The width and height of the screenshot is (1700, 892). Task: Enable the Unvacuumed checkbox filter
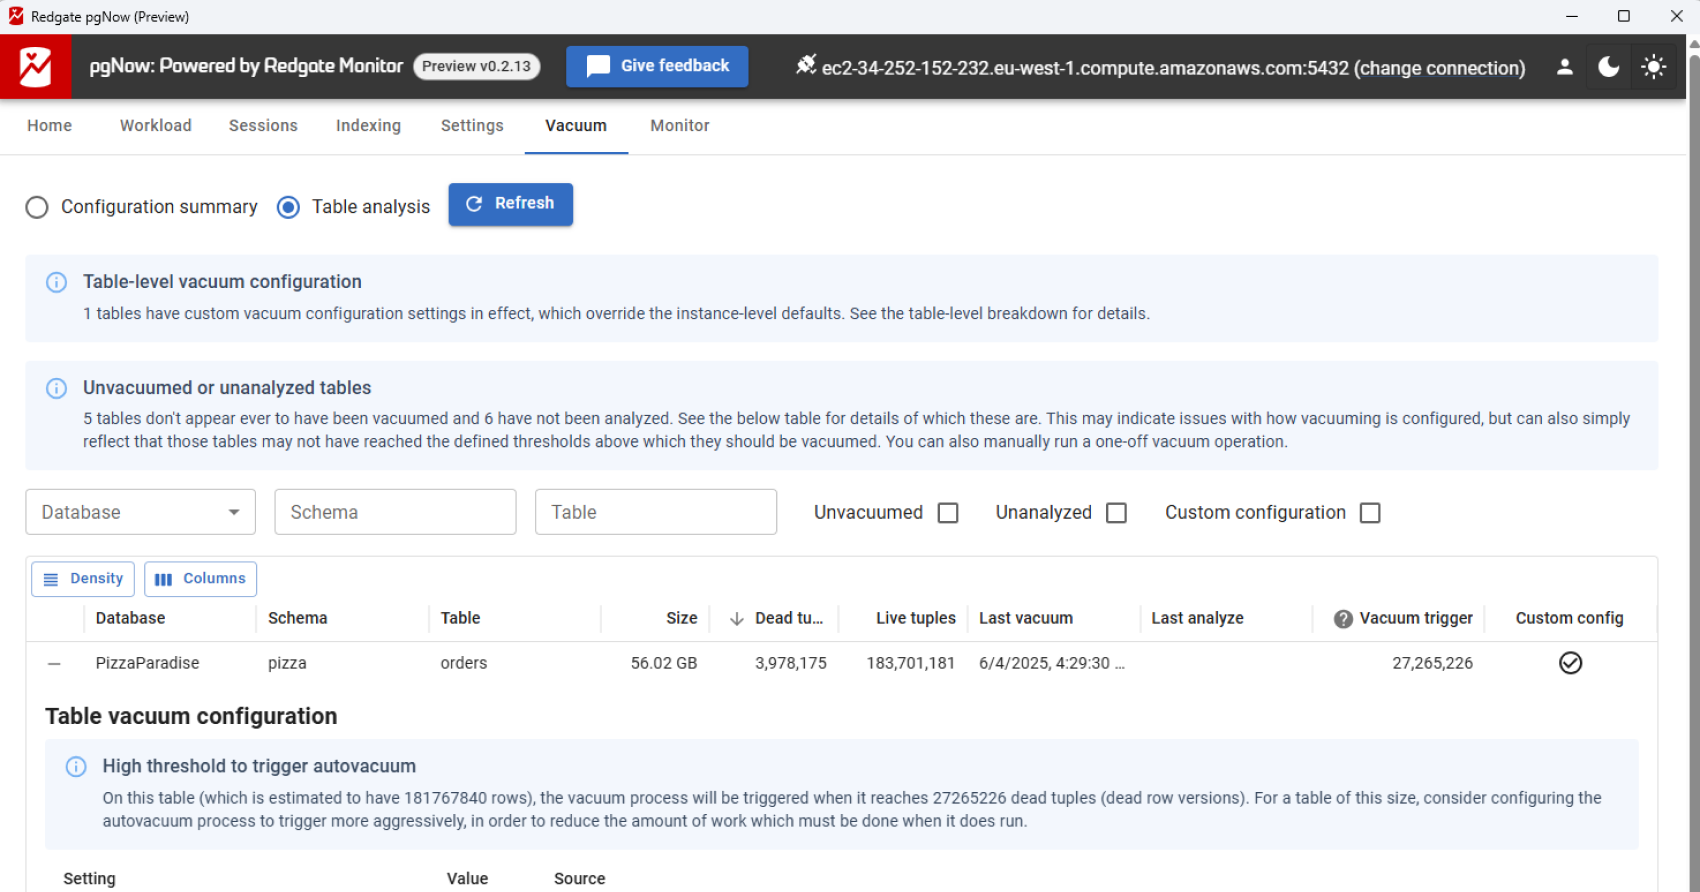point(948,513)
